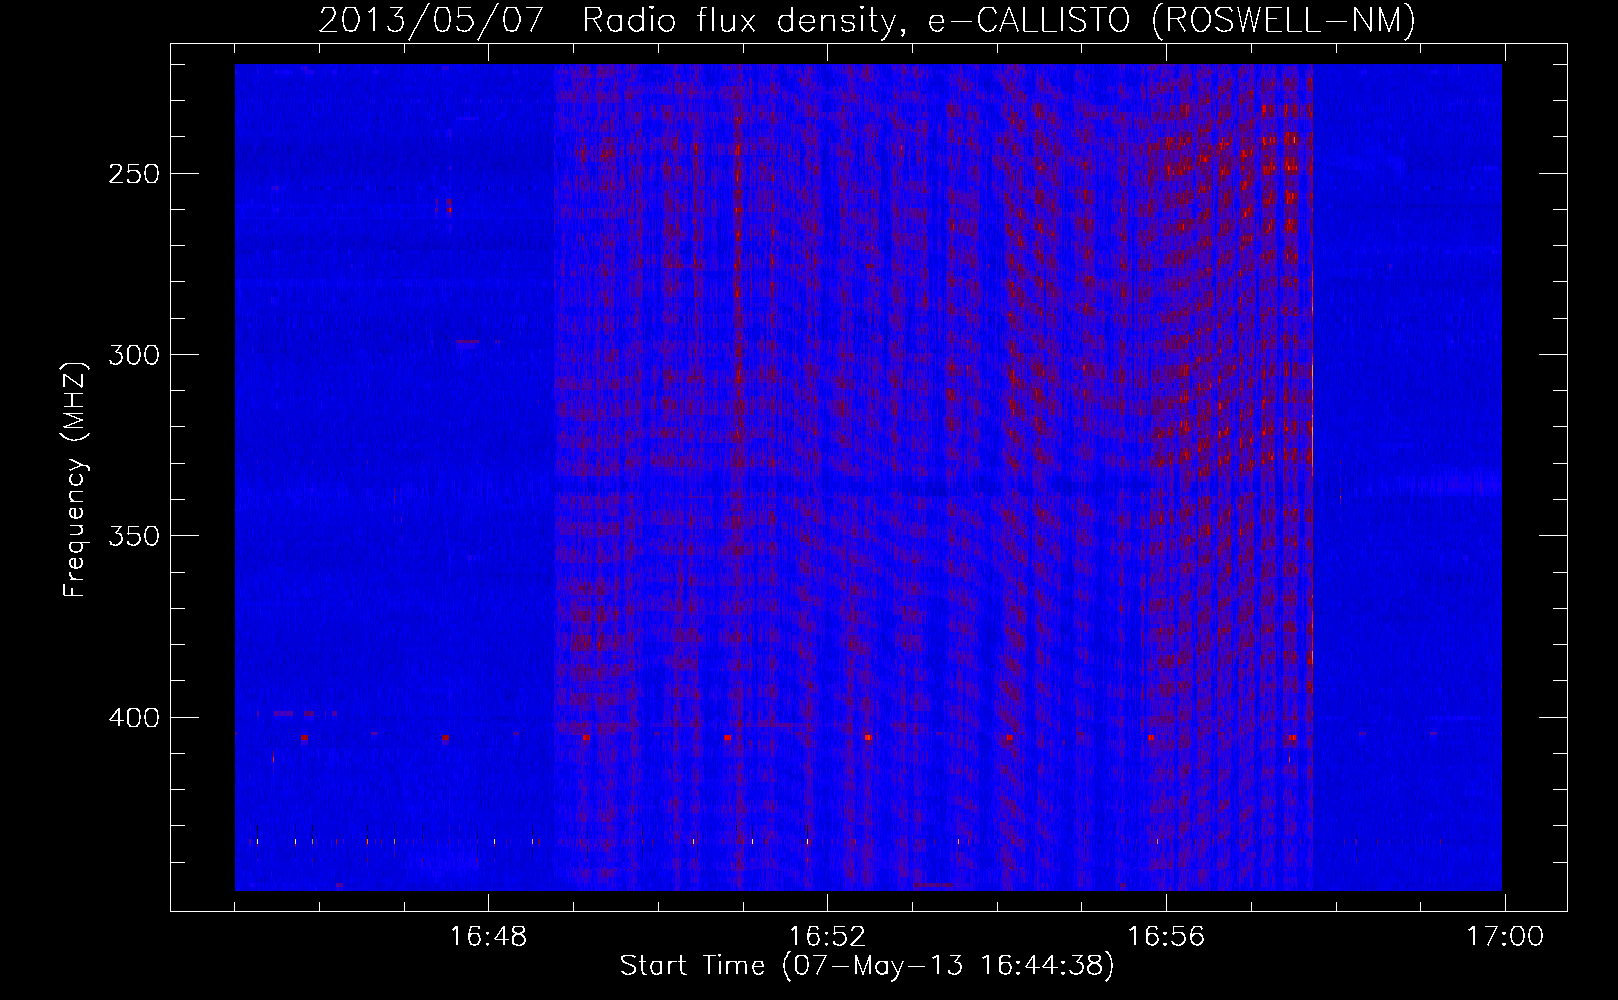Click the plot title date 2013/05/07

[432, 20]
